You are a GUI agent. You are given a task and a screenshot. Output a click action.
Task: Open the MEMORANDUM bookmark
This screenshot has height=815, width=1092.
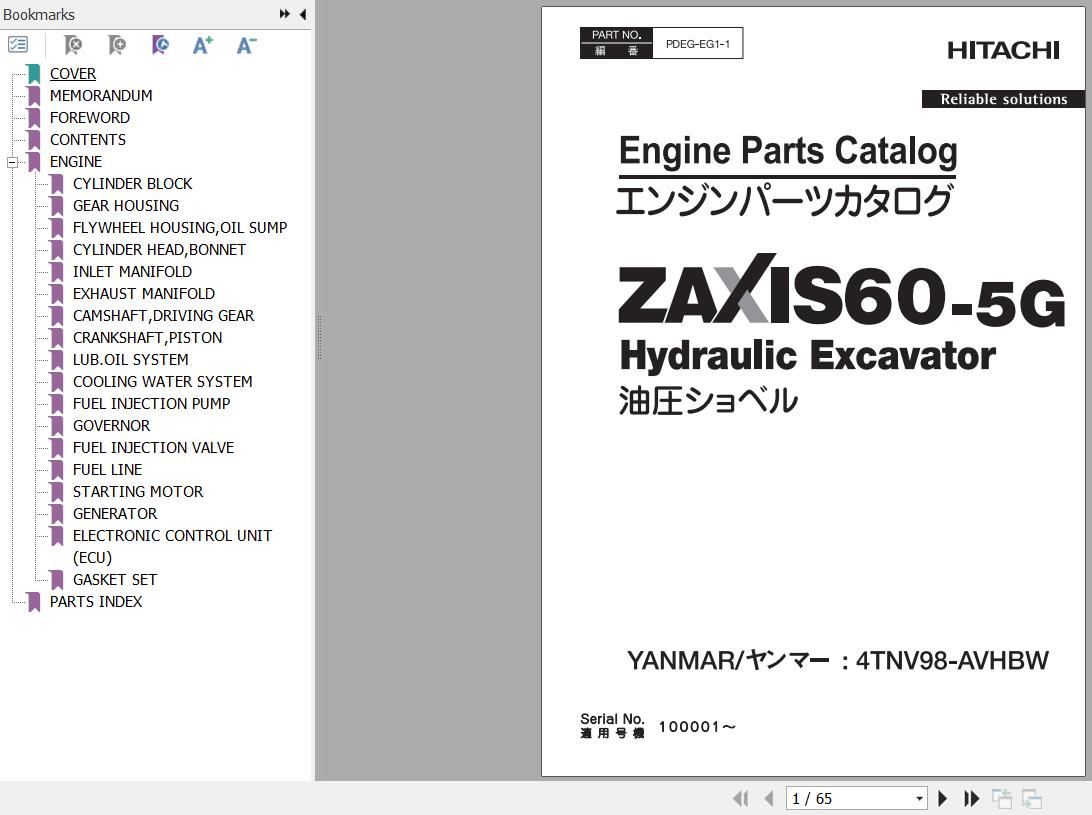101,95
